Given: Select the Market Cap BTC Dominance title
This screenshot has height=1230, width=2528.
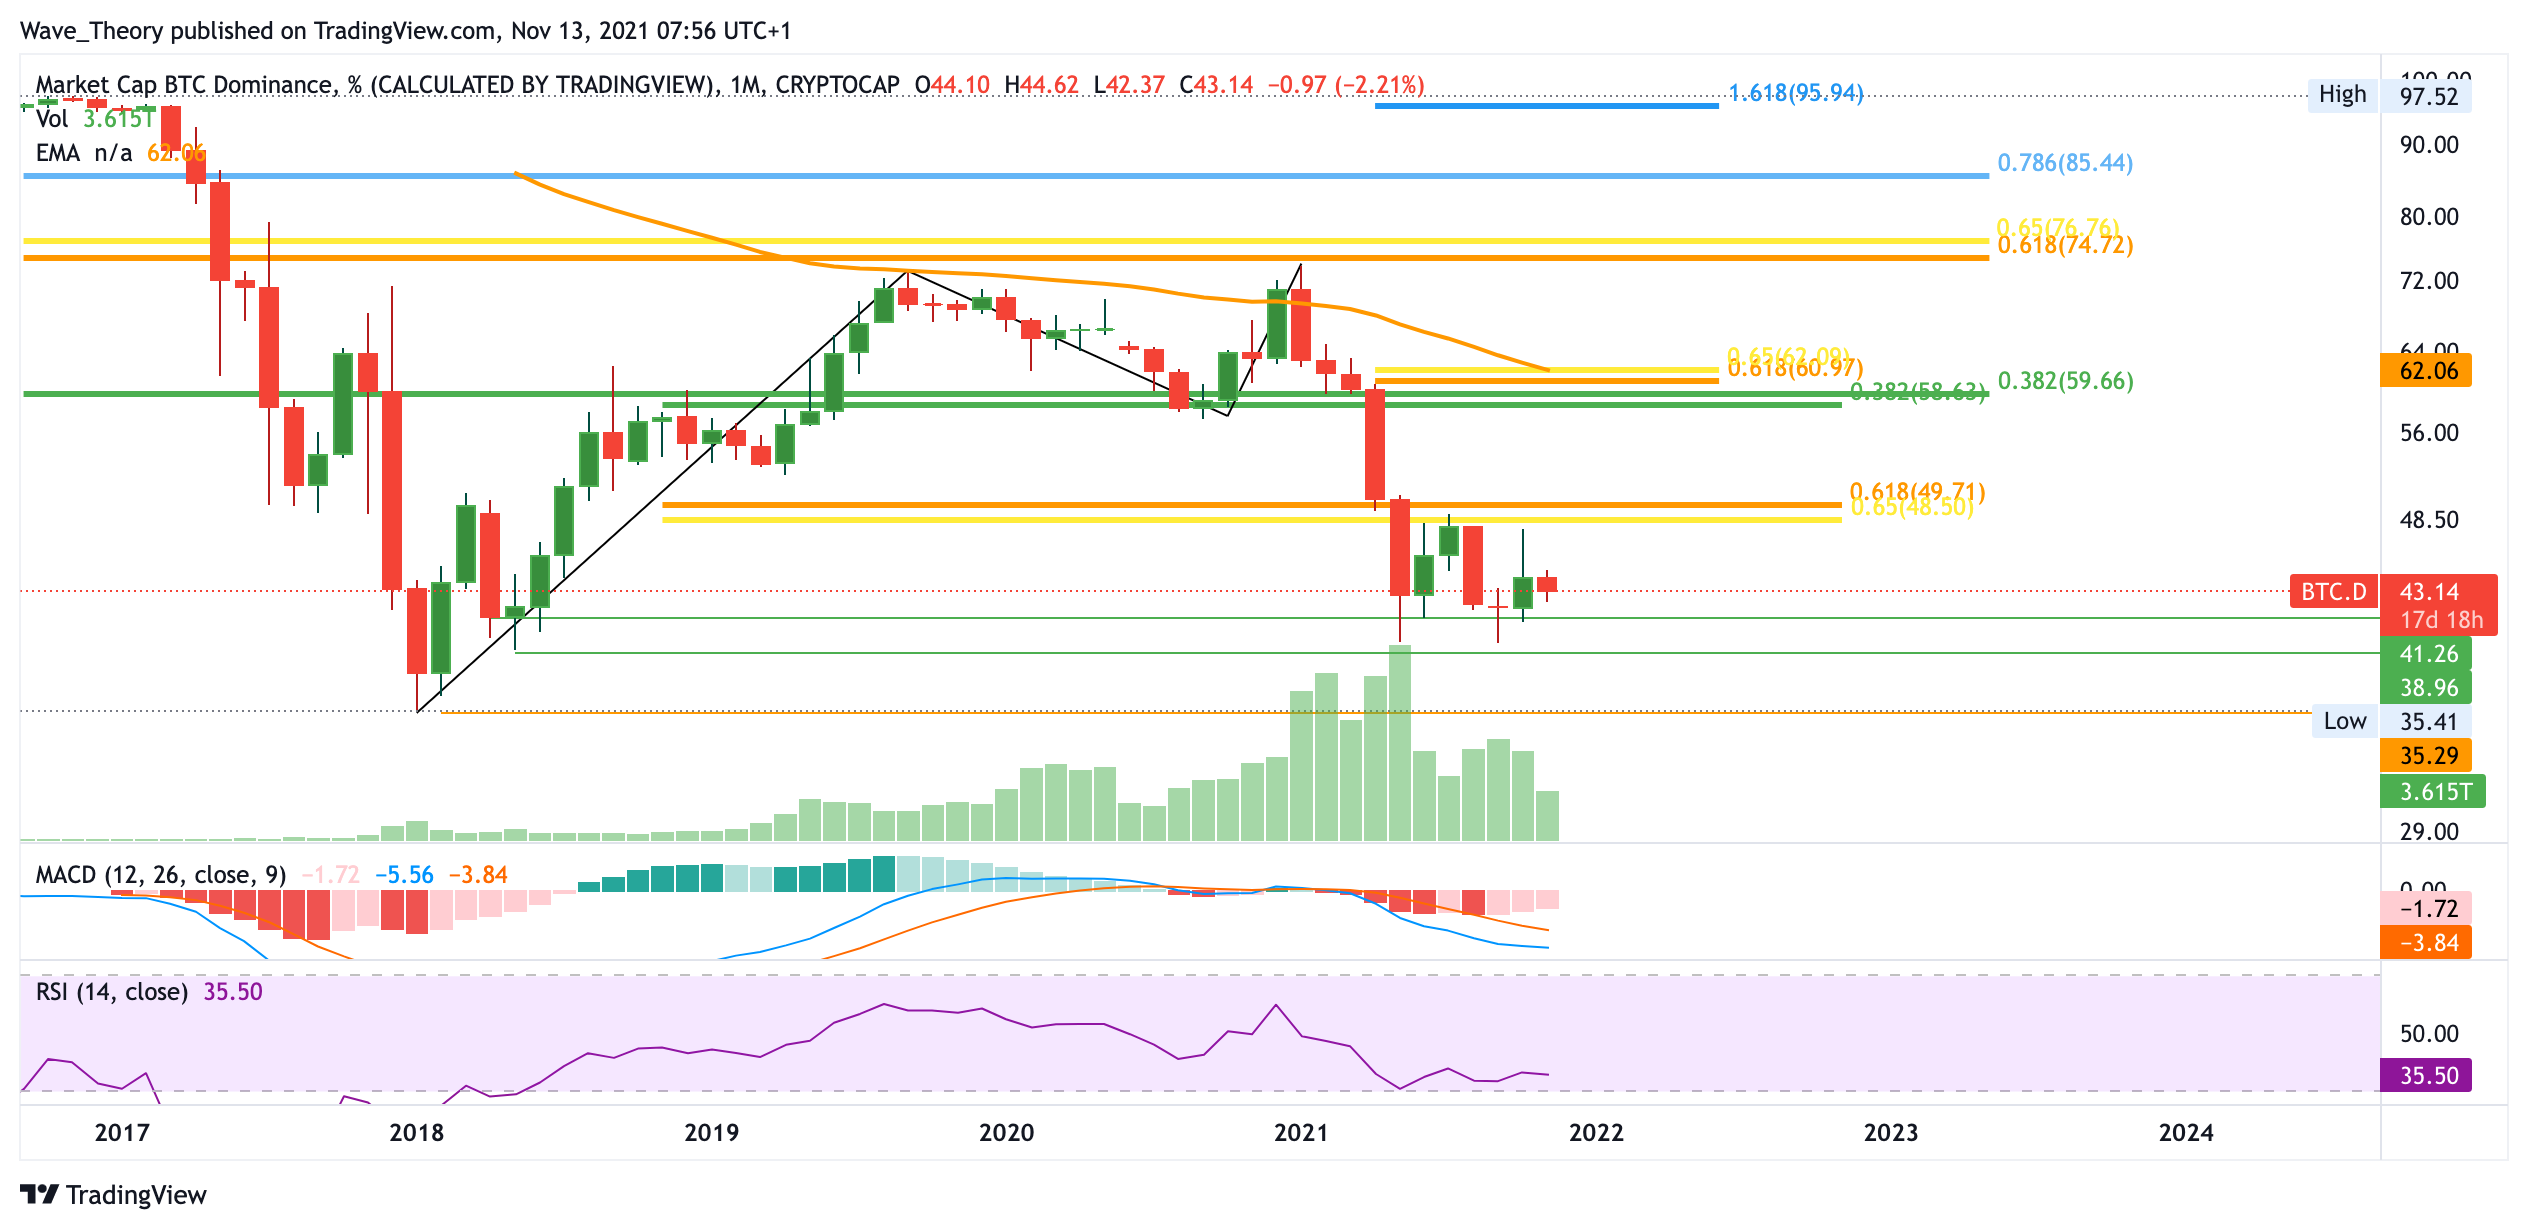Looking at the screenshot, I should [x=183, y=85].
